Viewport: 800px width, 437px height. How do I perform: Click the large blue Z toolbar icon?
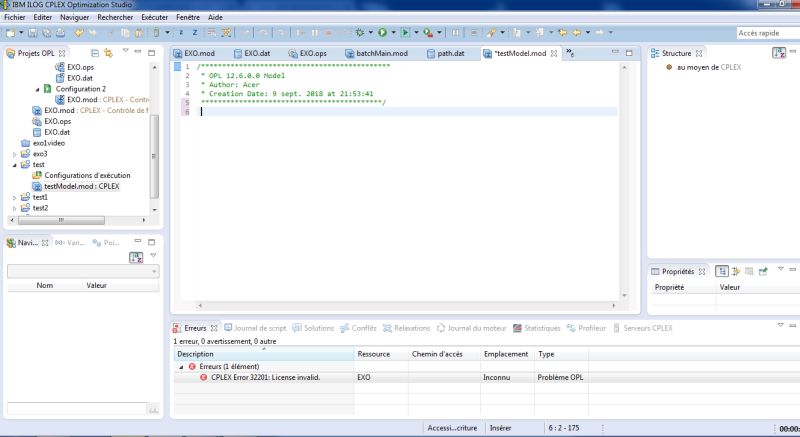[x=195, y=33]
